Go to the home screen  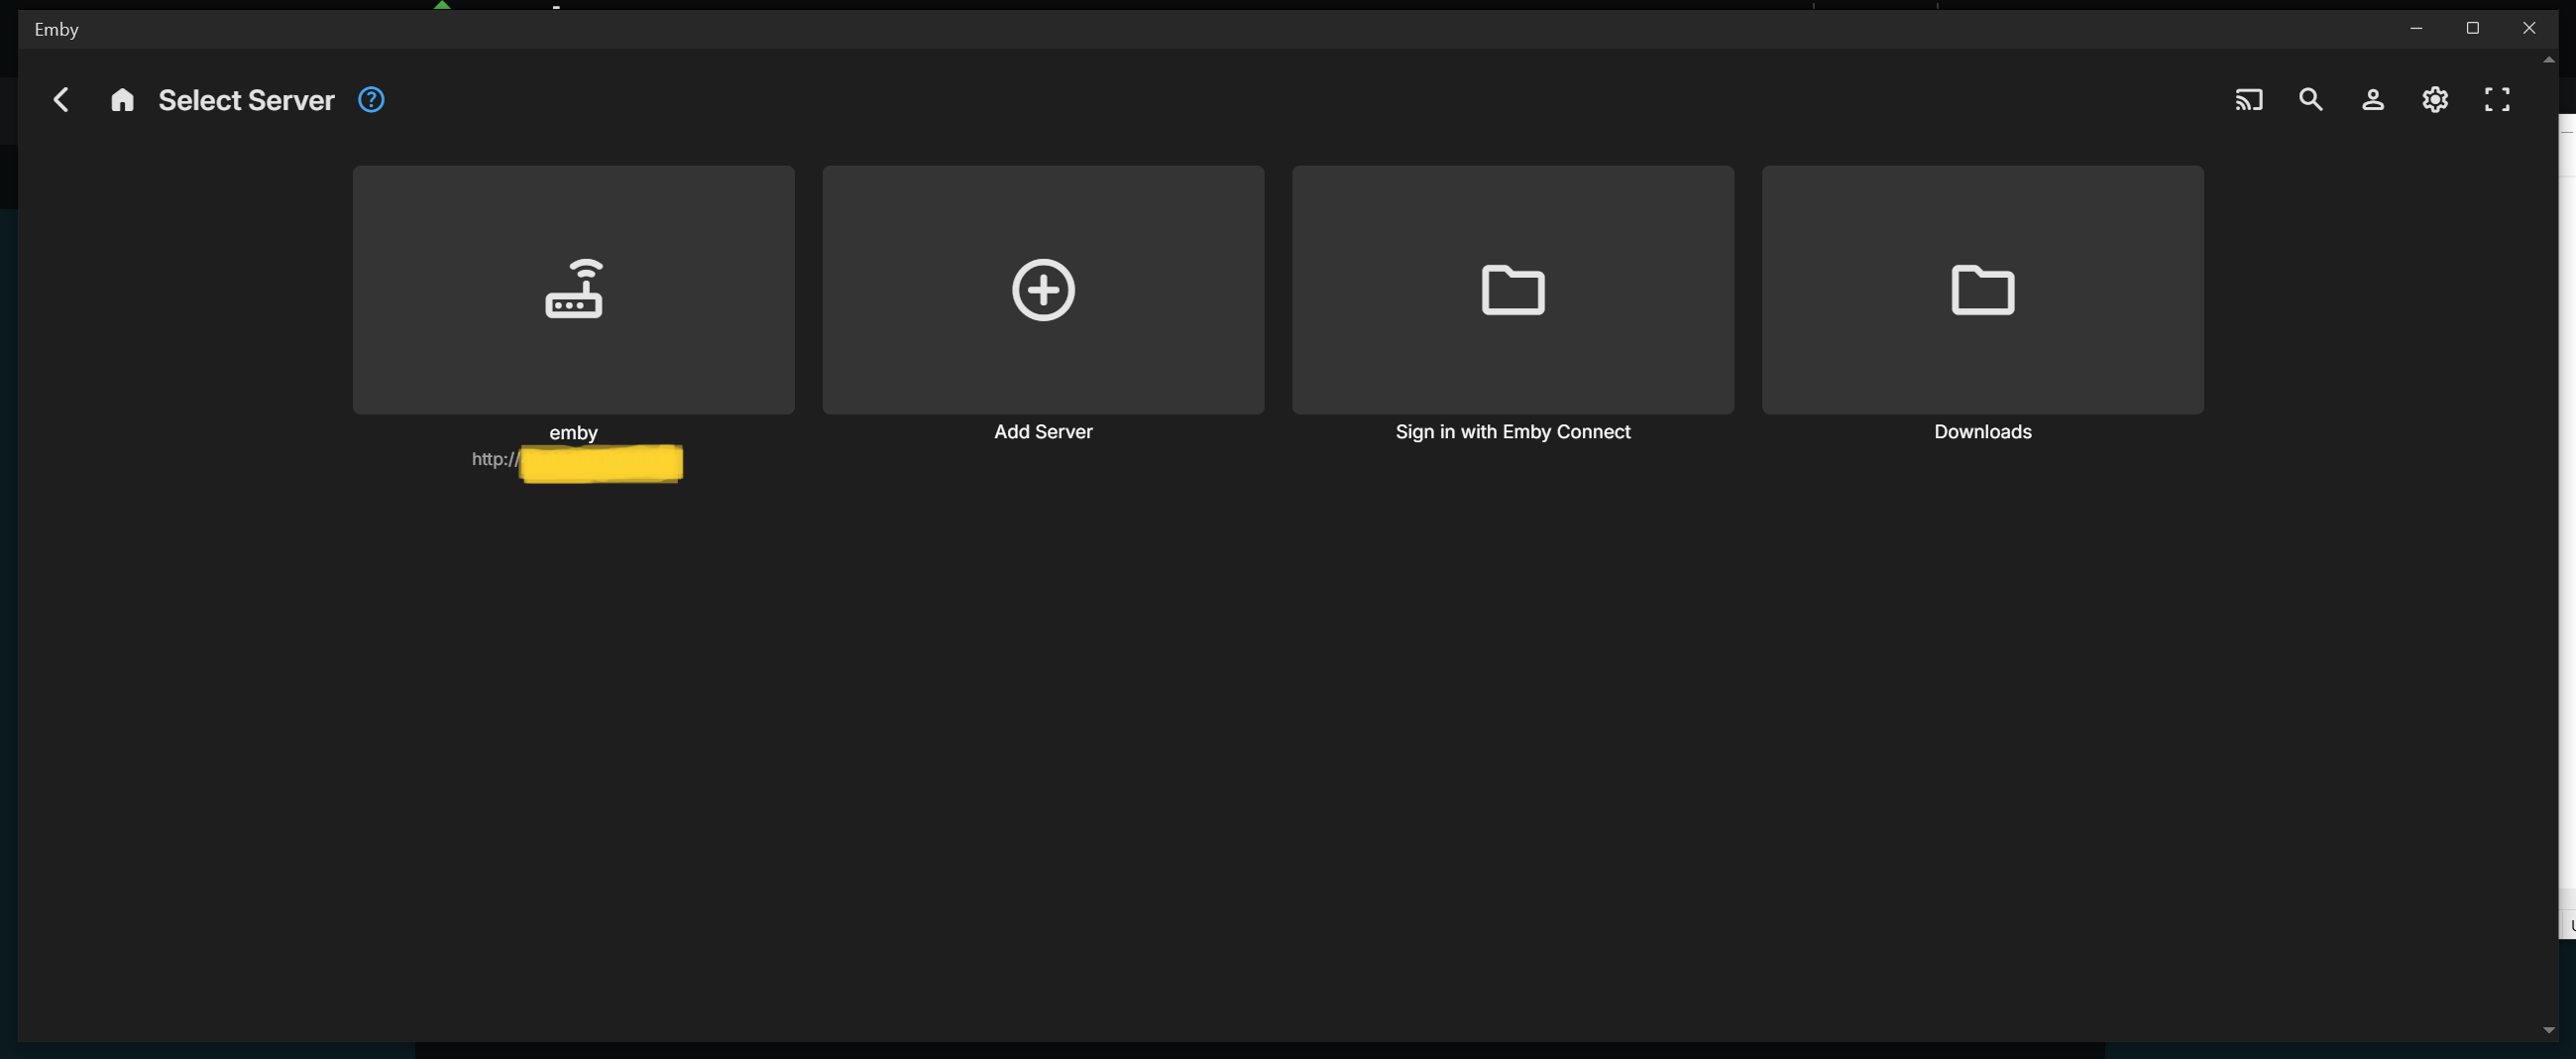pos(122,99)
